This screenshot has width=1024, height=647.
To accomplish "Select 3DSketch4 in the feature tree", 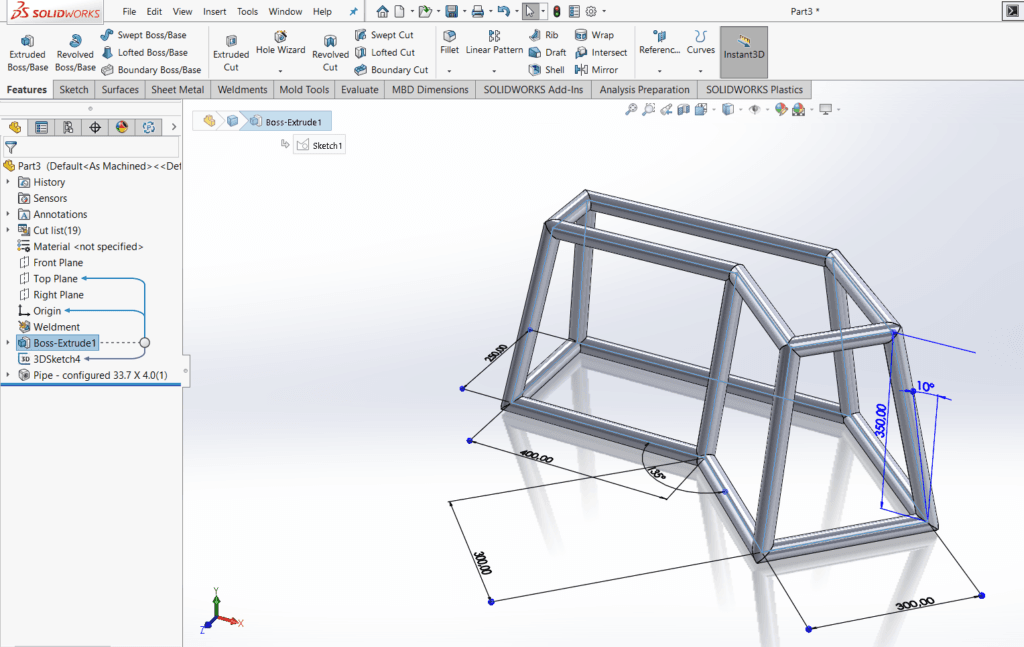I will point(56,359).
